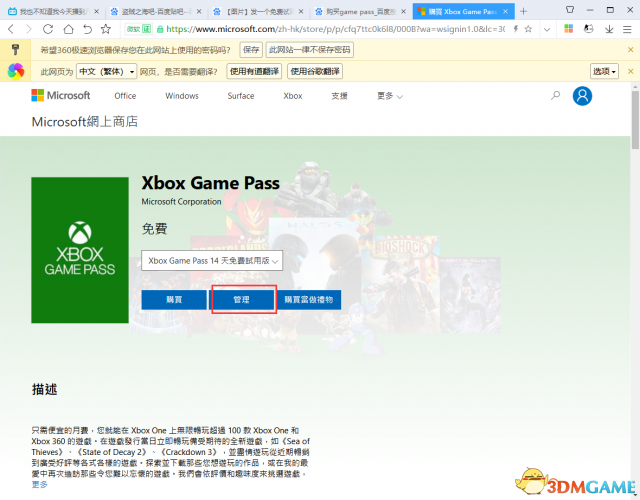The image size is (640, 500).
Task: Click the skin shirt icon in titlebar
Action: click(570, 9)
